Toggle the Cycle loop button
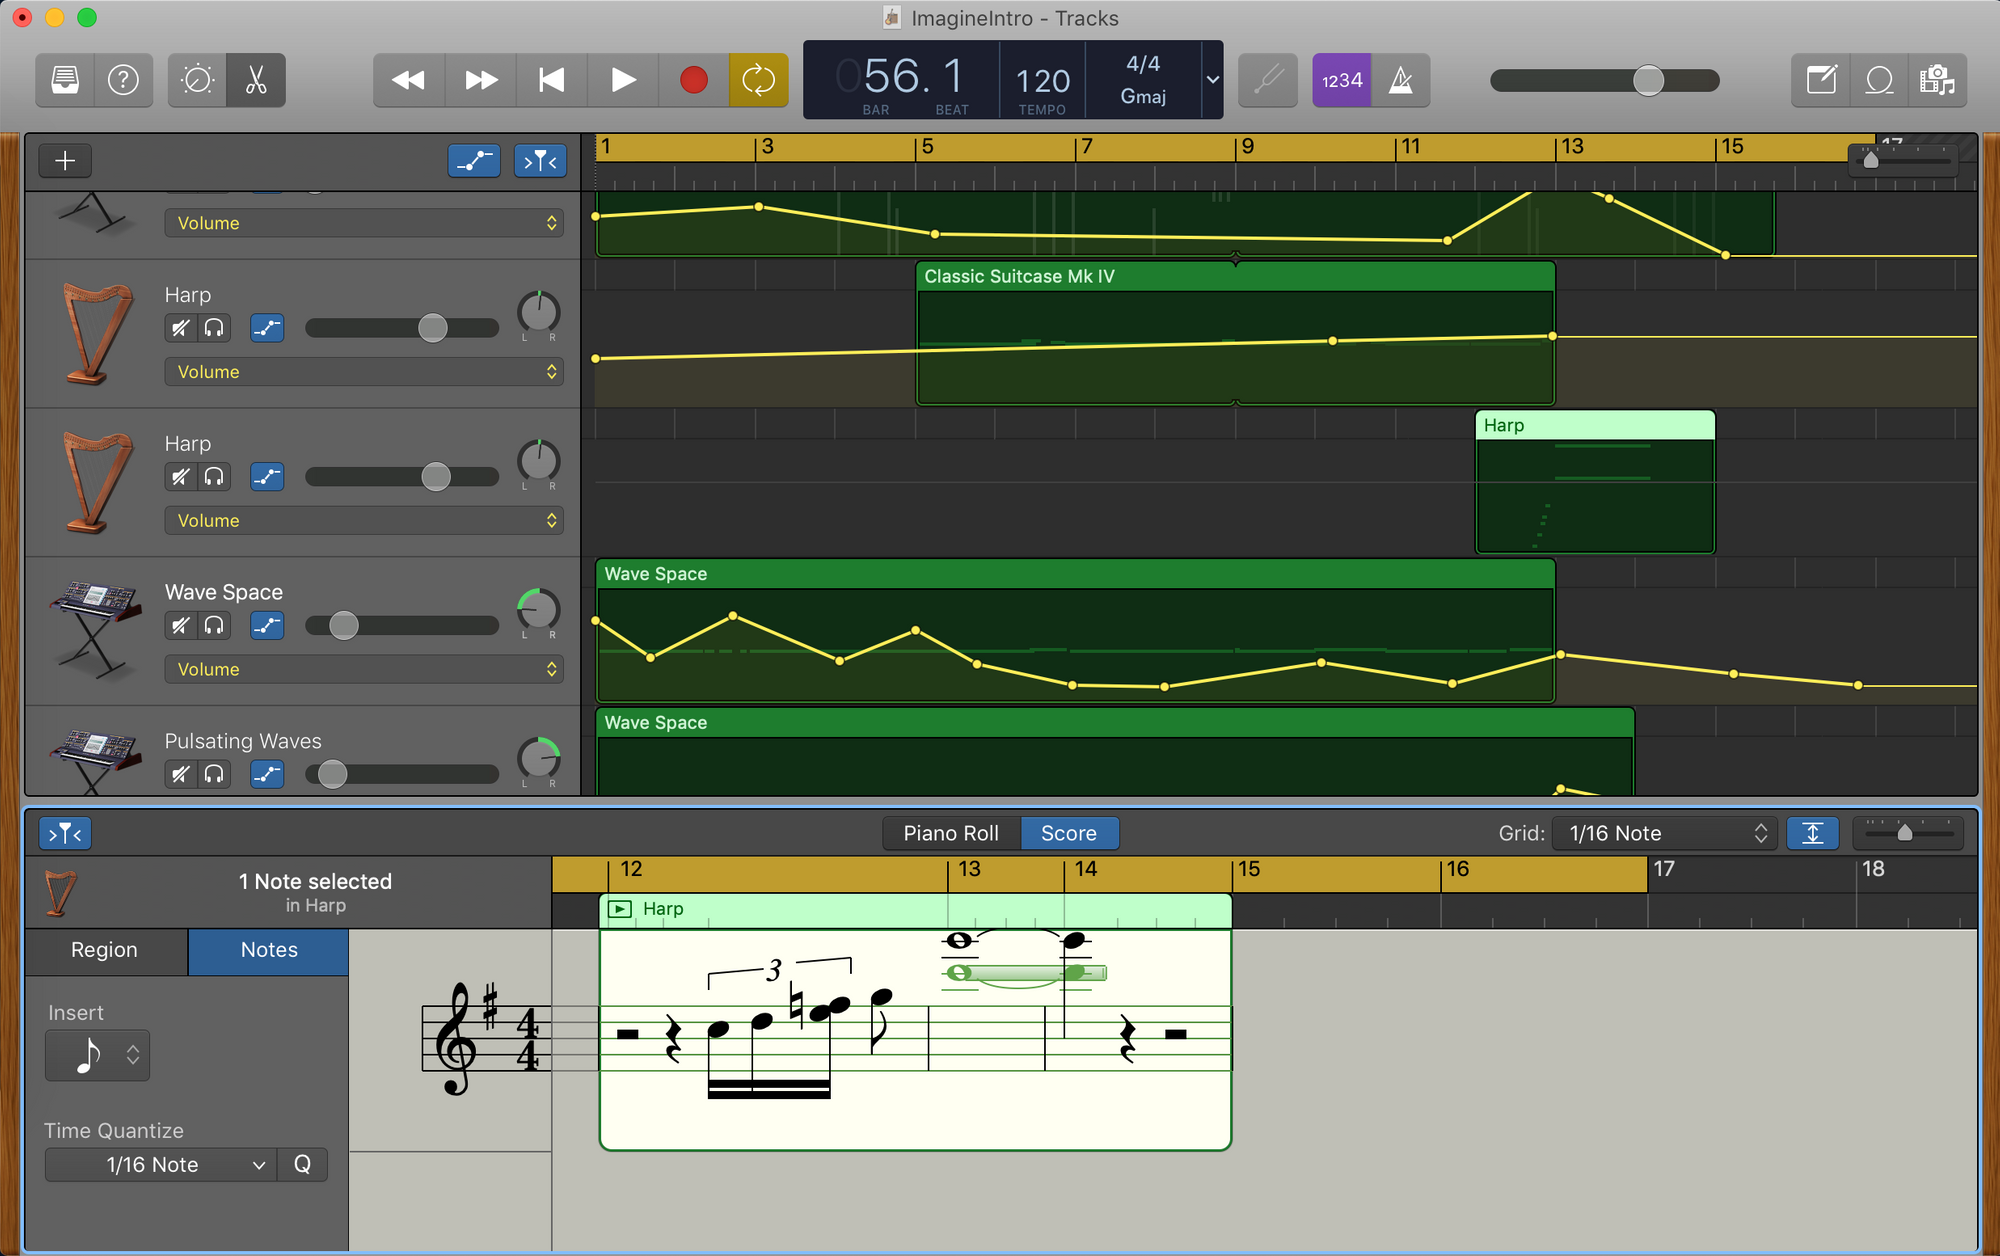2000x1256 pixels. click(758, 80)
